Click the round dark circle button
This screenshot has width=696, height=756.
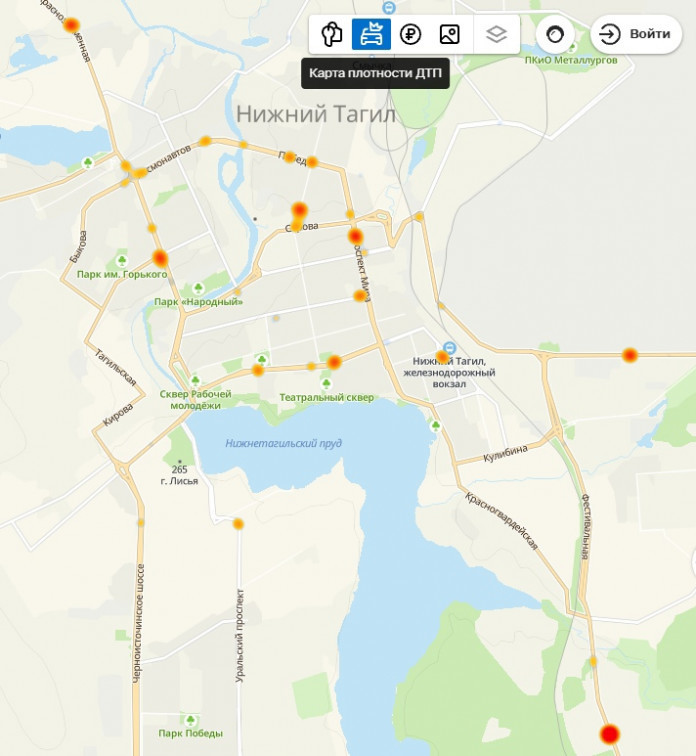pyautogui.click(x=555, y=34)
